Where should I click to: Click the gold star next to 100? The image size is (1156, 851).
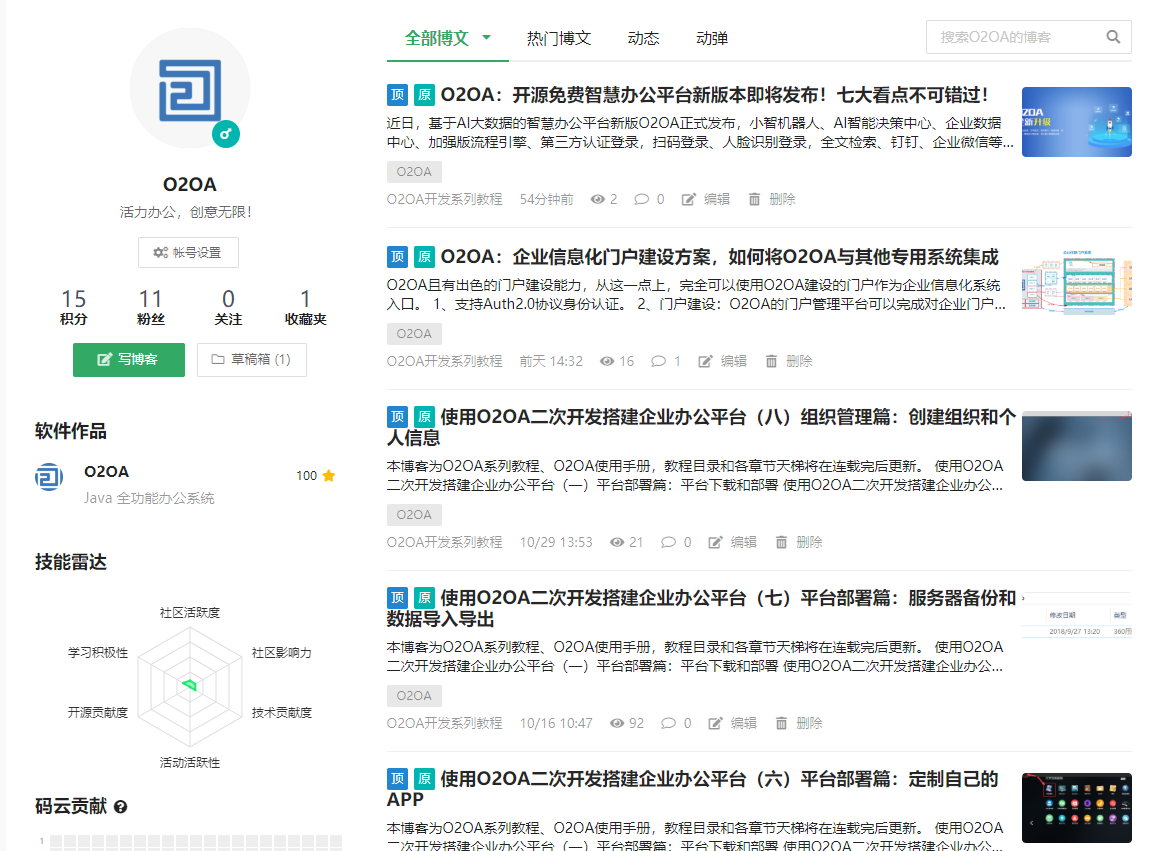click(329, 476)
